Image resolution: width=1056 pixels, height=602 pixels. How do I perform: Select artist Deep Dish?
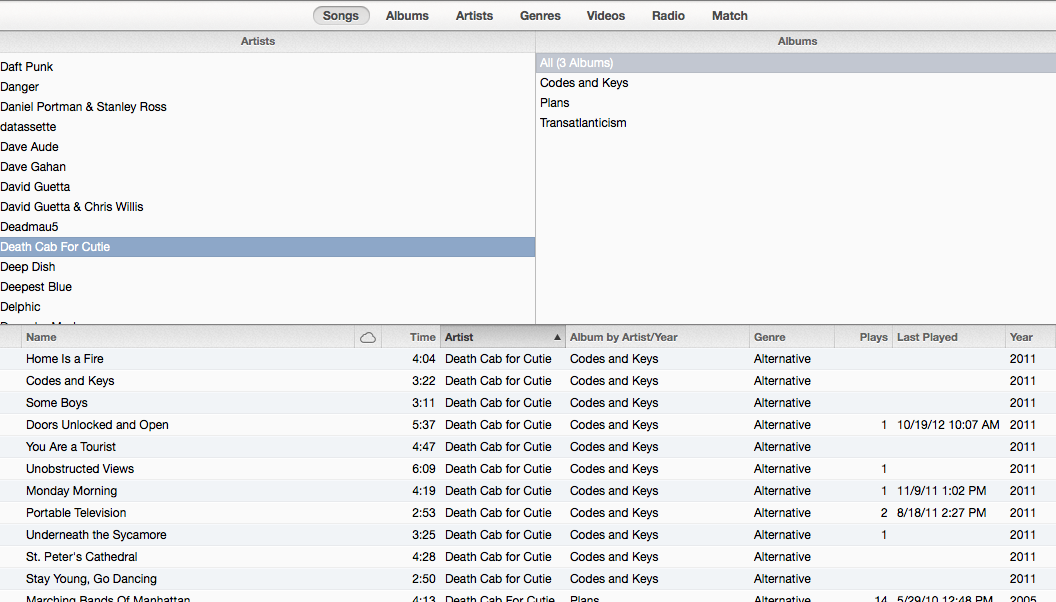click(x=267, y=267)
